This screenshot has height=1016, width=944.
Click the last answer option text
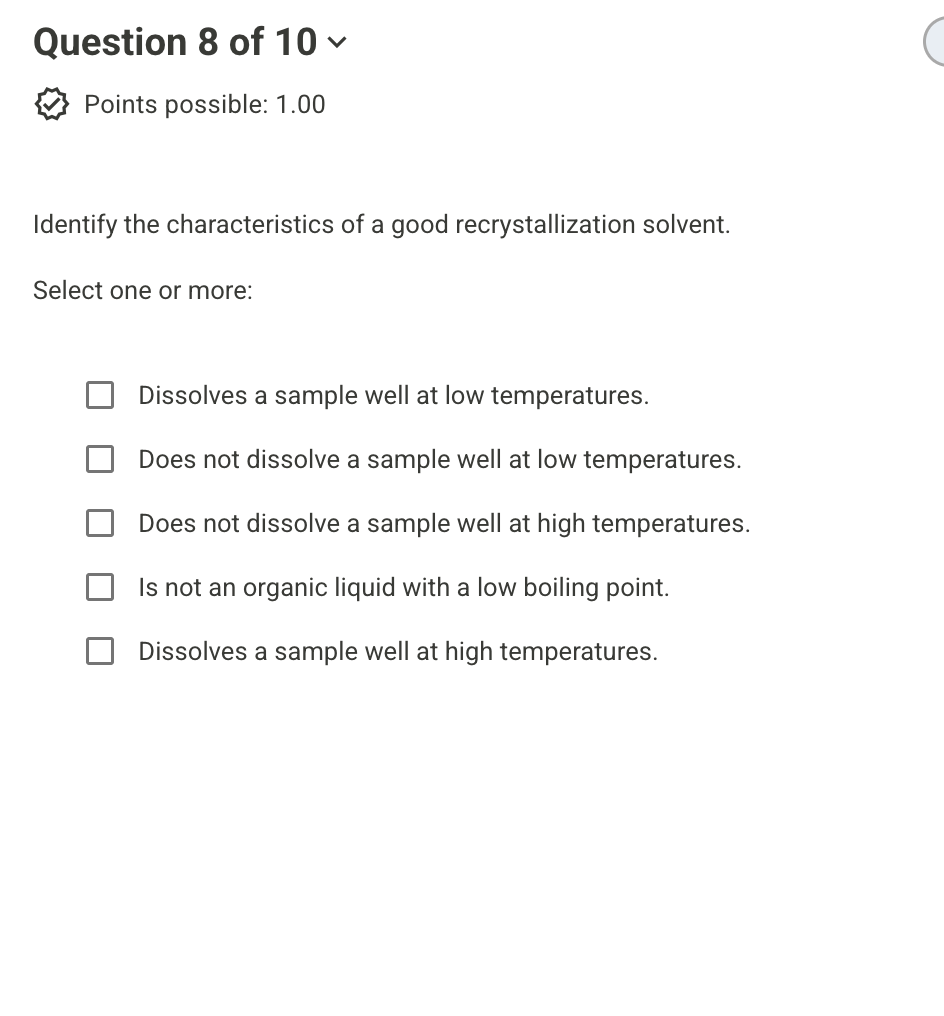click(x=397, y=651)
